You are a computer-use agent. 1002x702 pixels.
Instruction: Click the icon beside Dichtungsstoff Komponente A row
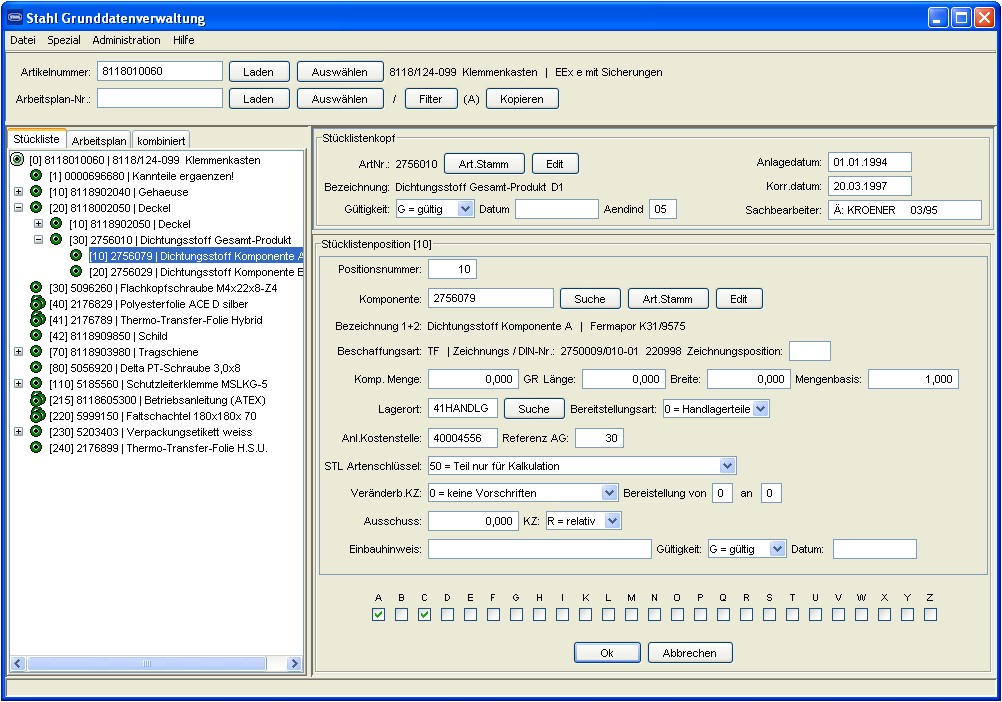point(76,256)
